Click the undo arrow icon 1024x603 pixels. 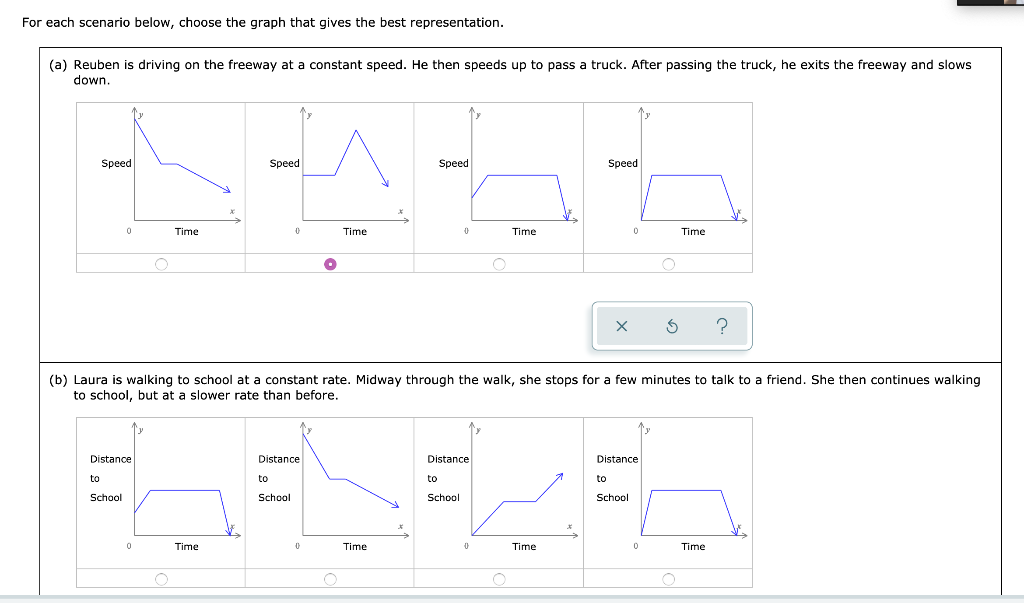tap(670, 327)
